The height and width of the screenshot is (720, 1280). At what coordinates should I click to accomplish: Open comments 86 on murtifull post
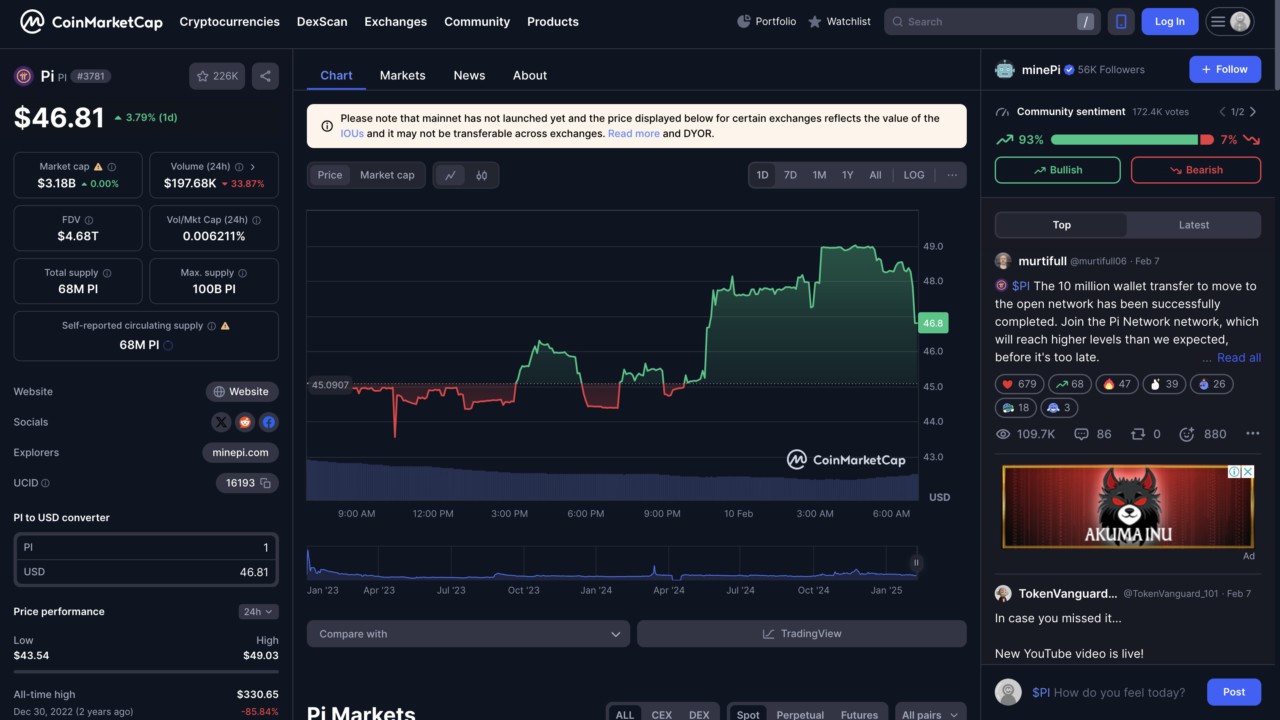(1092, 434)
